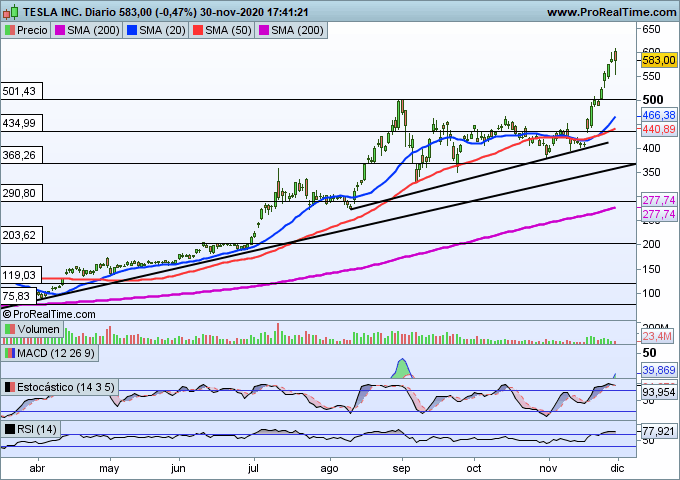Screen dimensions: 680x480
Task: Click the MACD indicator icon
Action: pos(10,353)
